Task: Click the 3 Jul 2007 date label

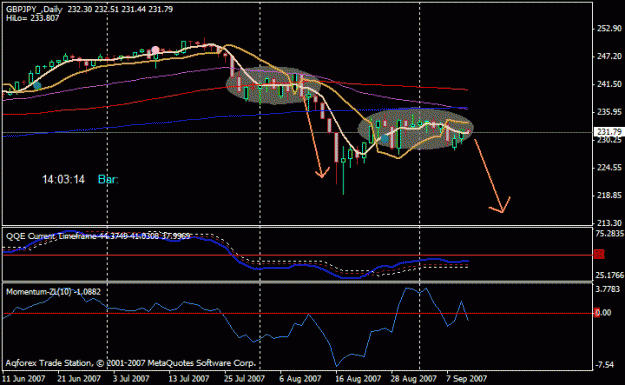Action: (131, 379)
